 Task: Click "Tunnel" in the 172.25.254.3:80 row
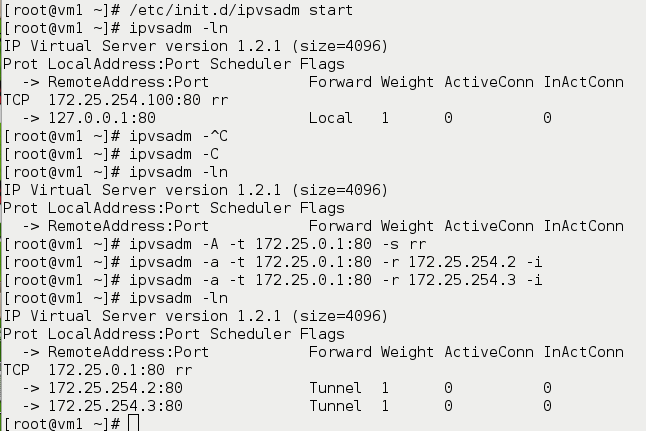(334, 406)
